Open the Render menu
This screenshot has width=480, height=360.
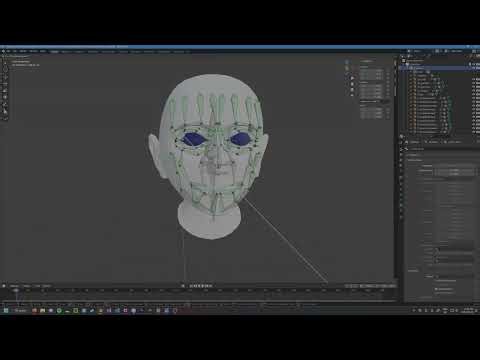pos(23,51)
